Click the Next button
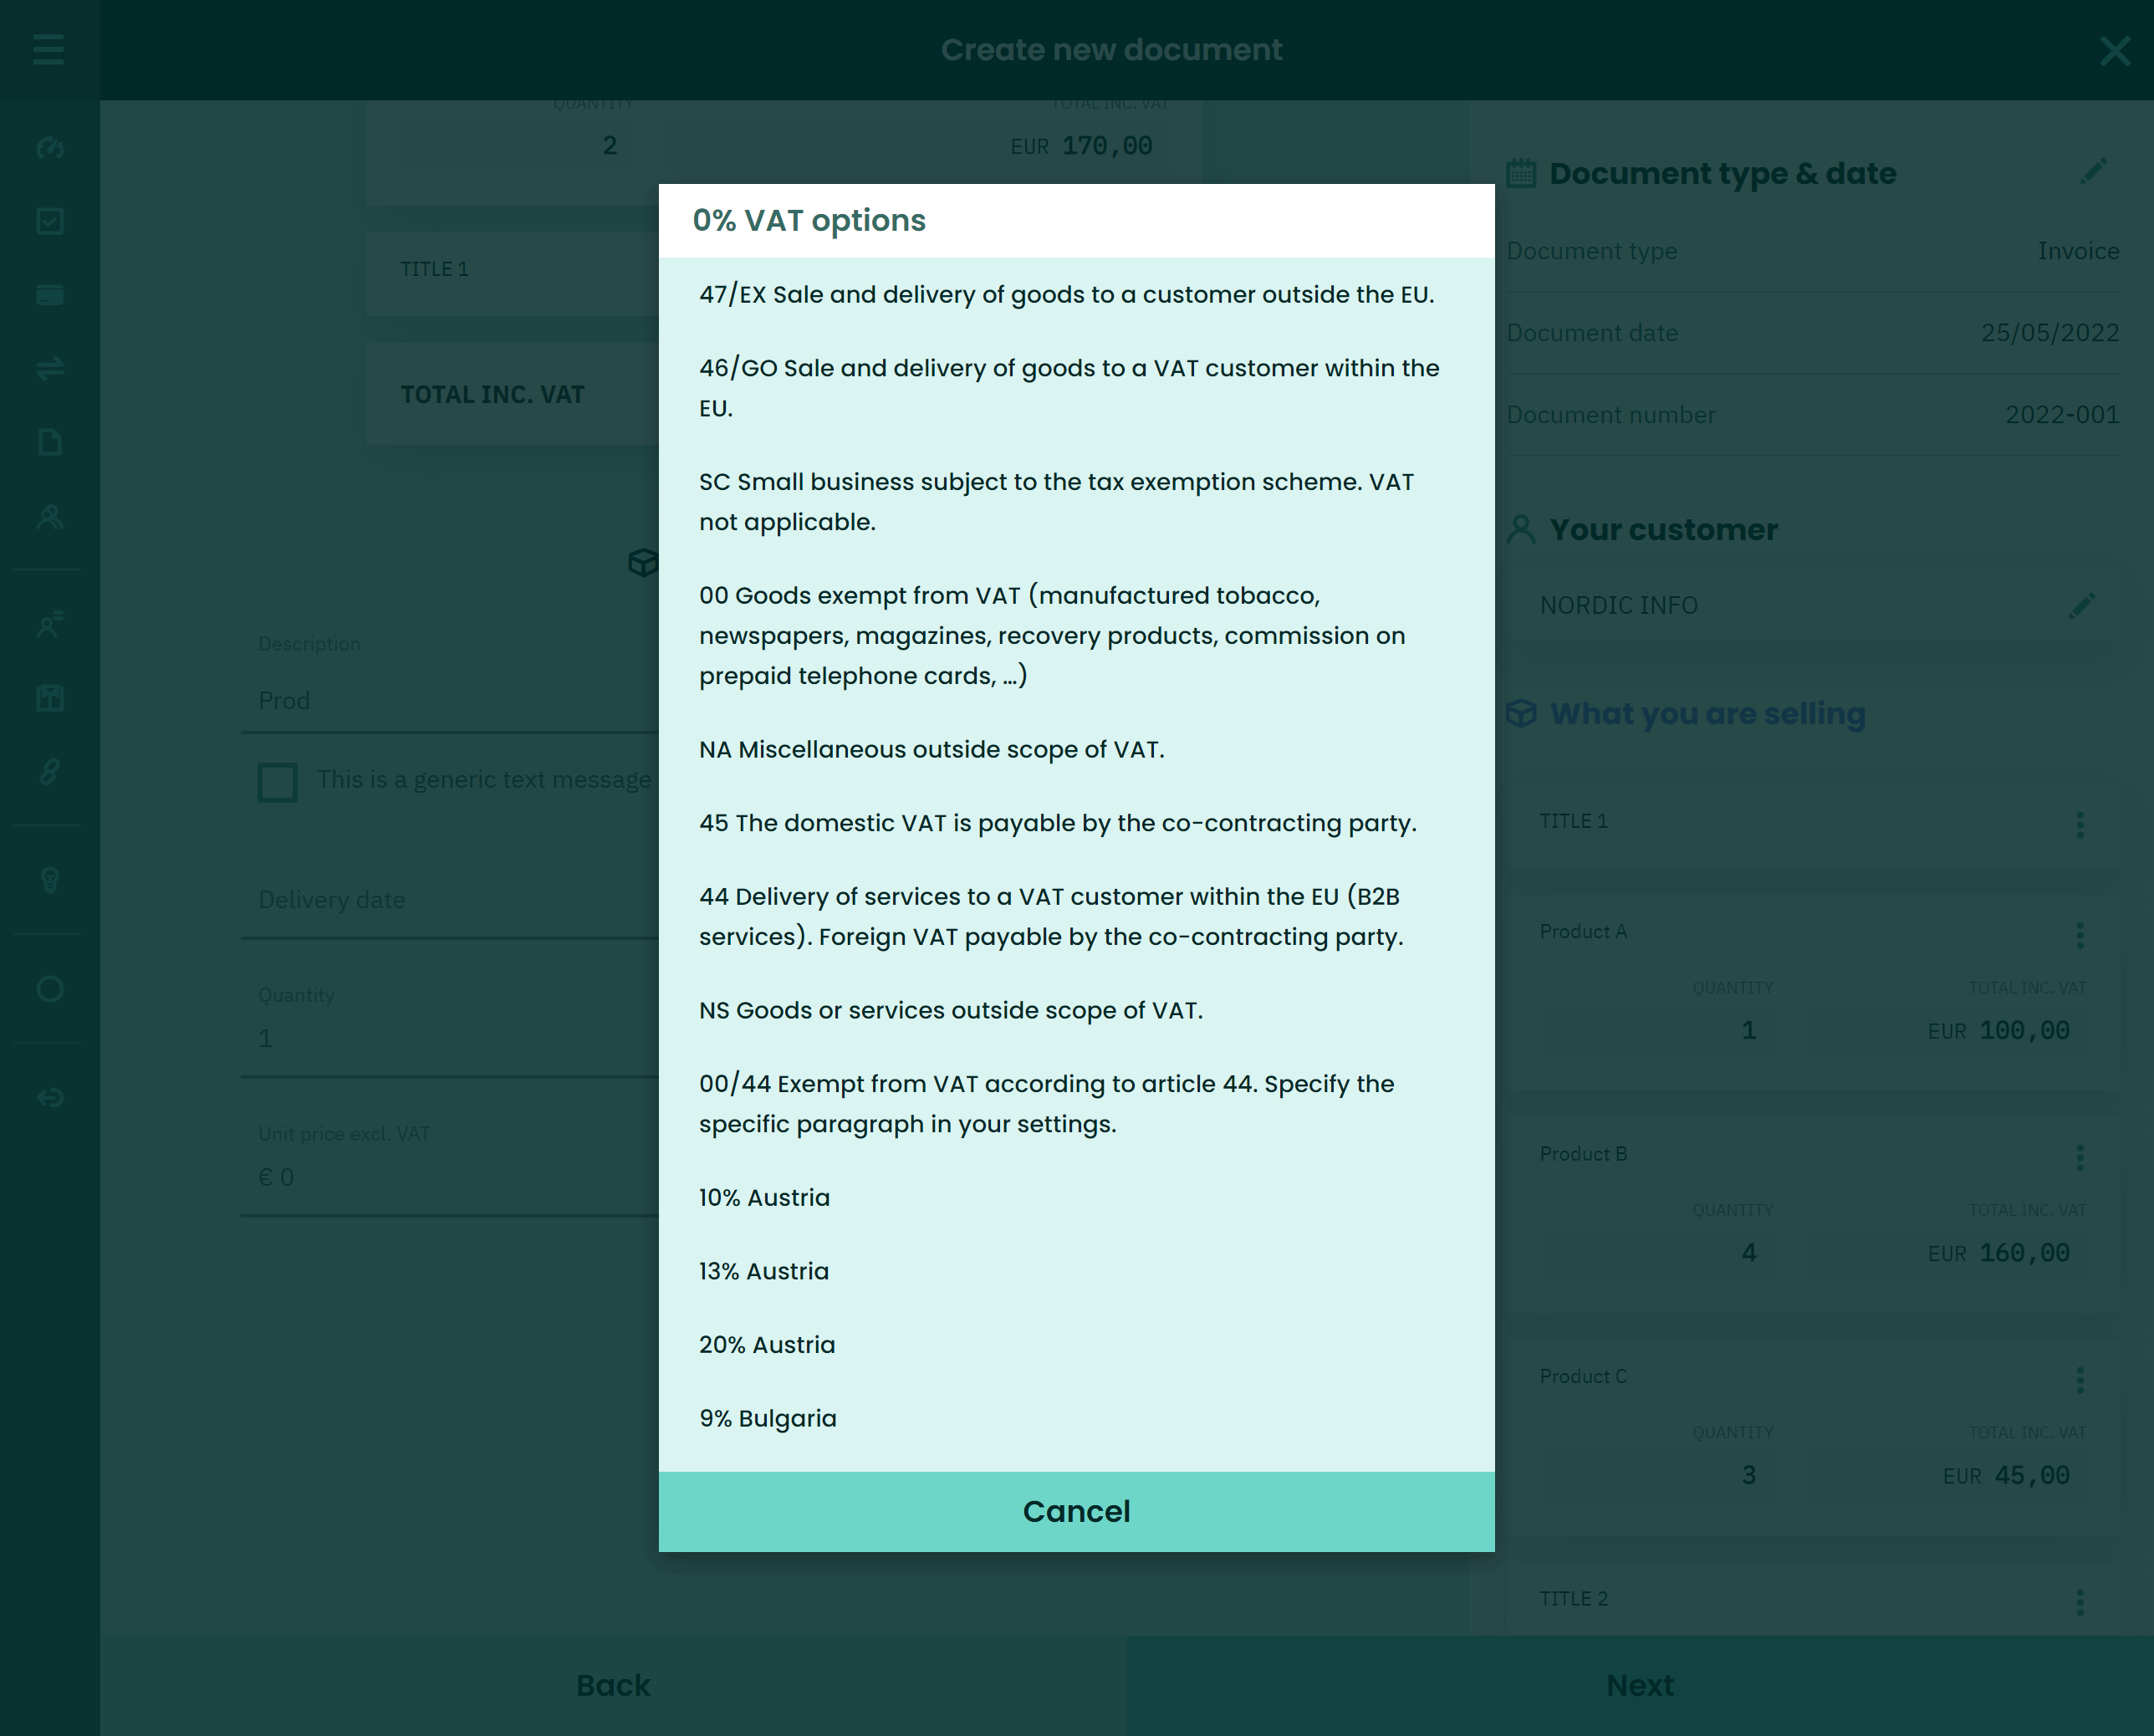Screen dimensions: 2154x1736 pyautogui.click(x=1640, y=1686)
